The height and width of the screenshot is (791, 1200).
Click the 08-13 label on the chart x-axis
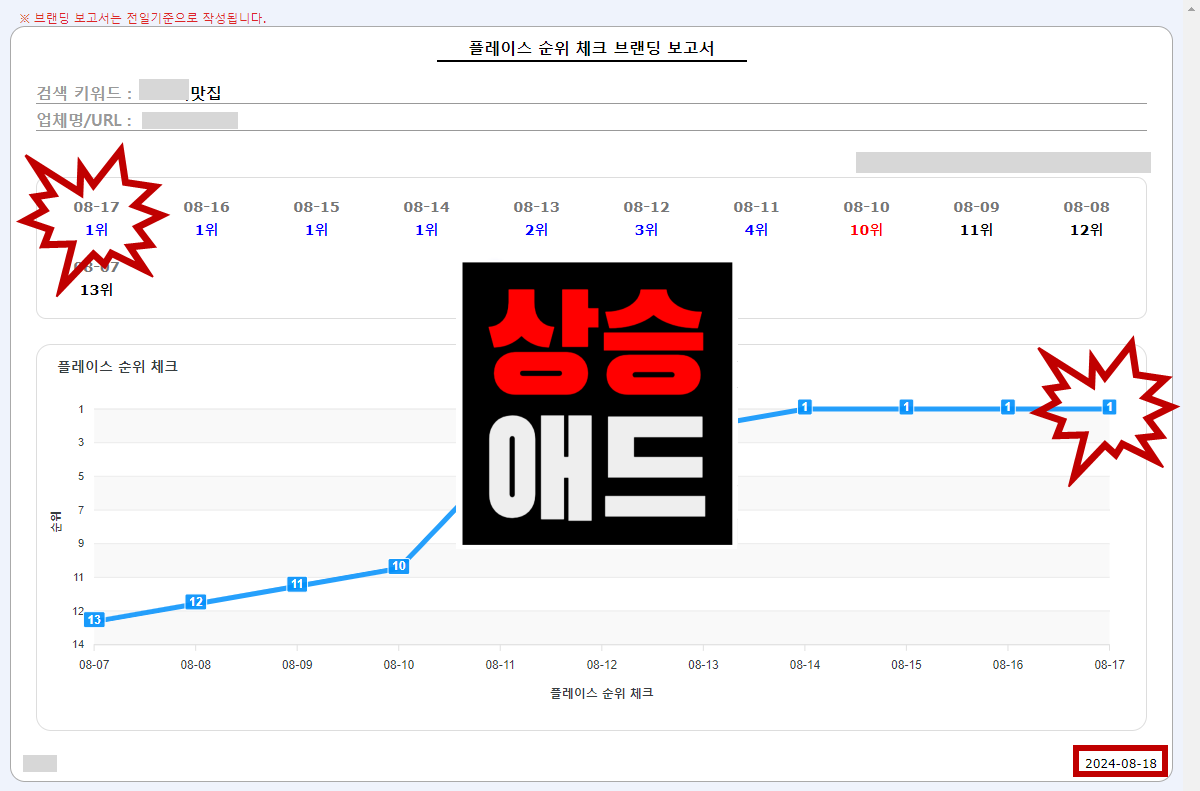click(703, 664)
